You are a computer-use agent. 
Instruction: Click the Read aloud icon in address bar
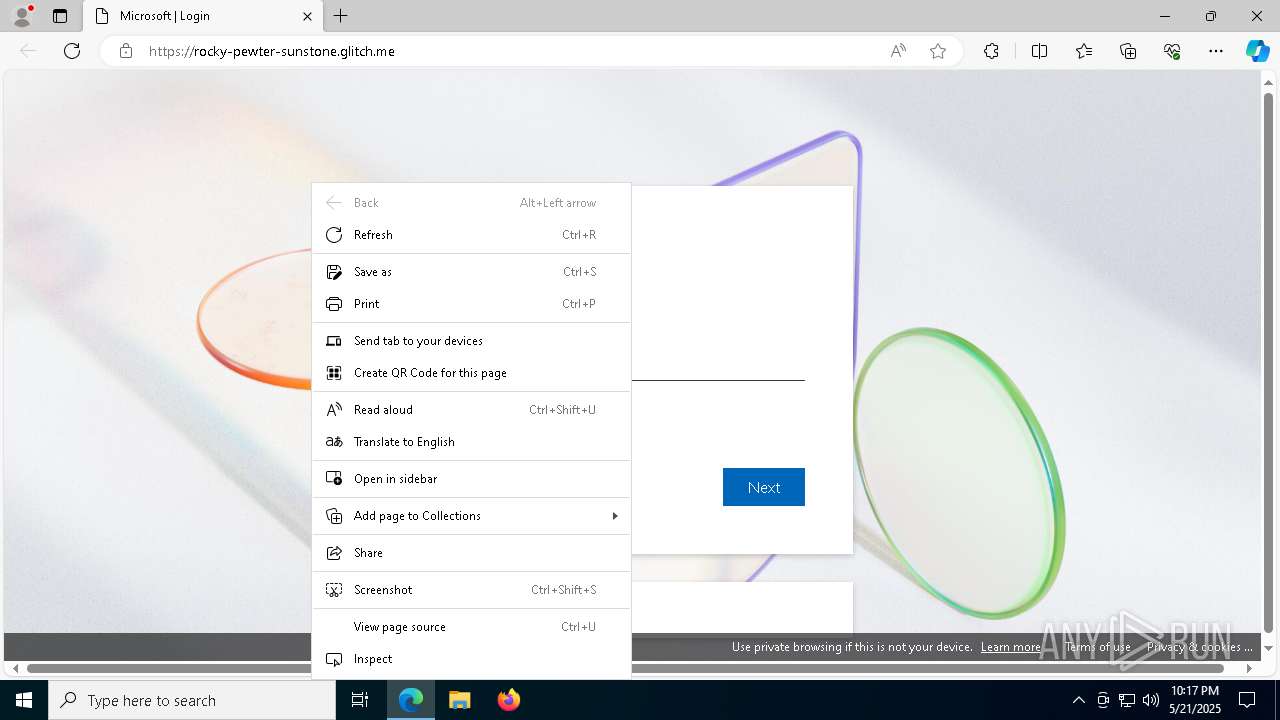(898, 51)
